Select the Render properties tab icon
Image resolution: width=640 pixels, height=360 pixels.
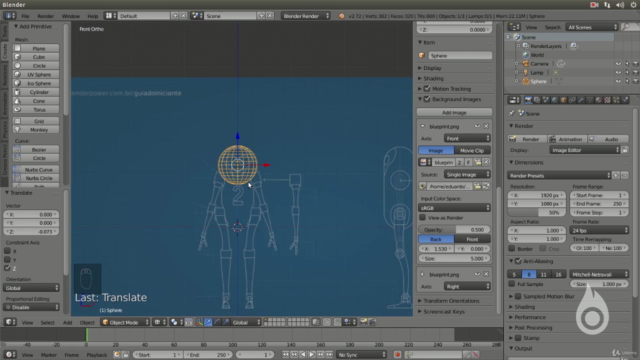528,100
